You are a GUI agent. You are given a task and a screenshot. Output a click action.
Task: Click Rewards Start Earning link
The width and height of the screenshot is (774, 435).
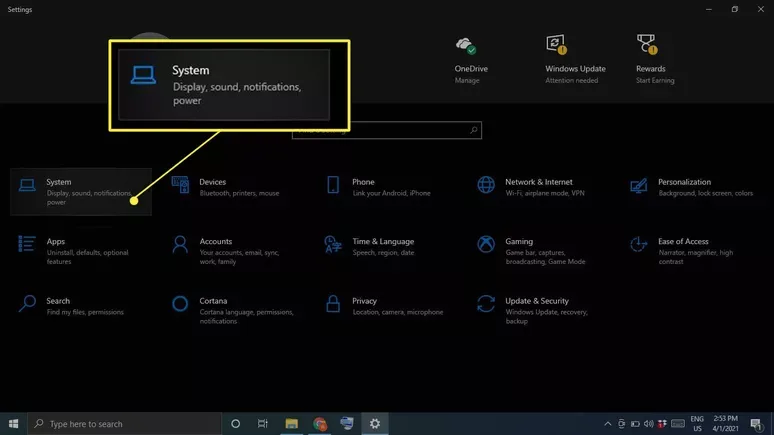click(x=655, y=80)
